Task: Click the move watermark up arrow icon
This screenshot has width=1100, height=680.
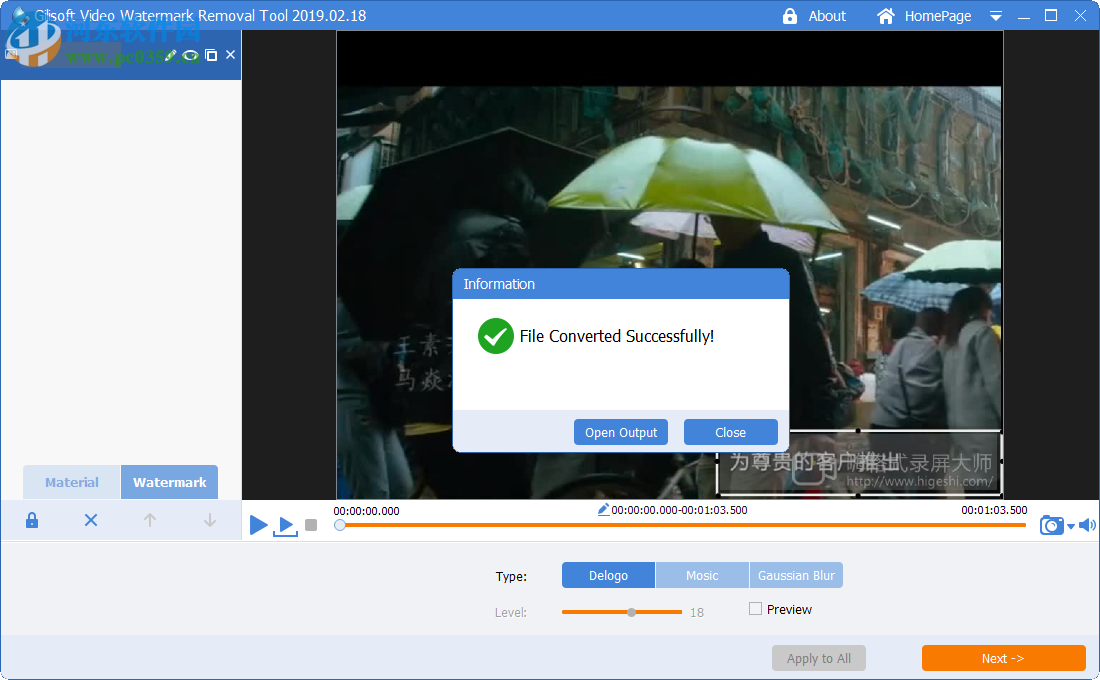Action: point(149,520)
